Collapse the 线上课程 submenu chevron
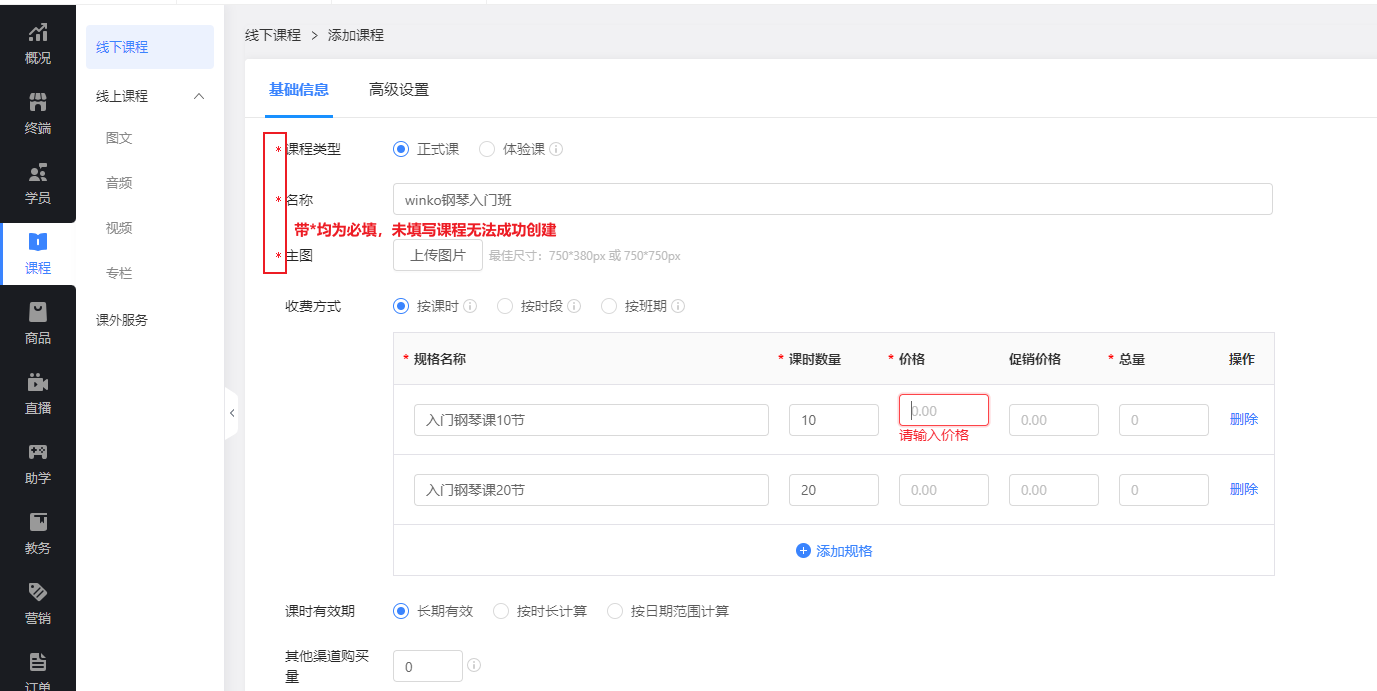 (x=198, y=96)
